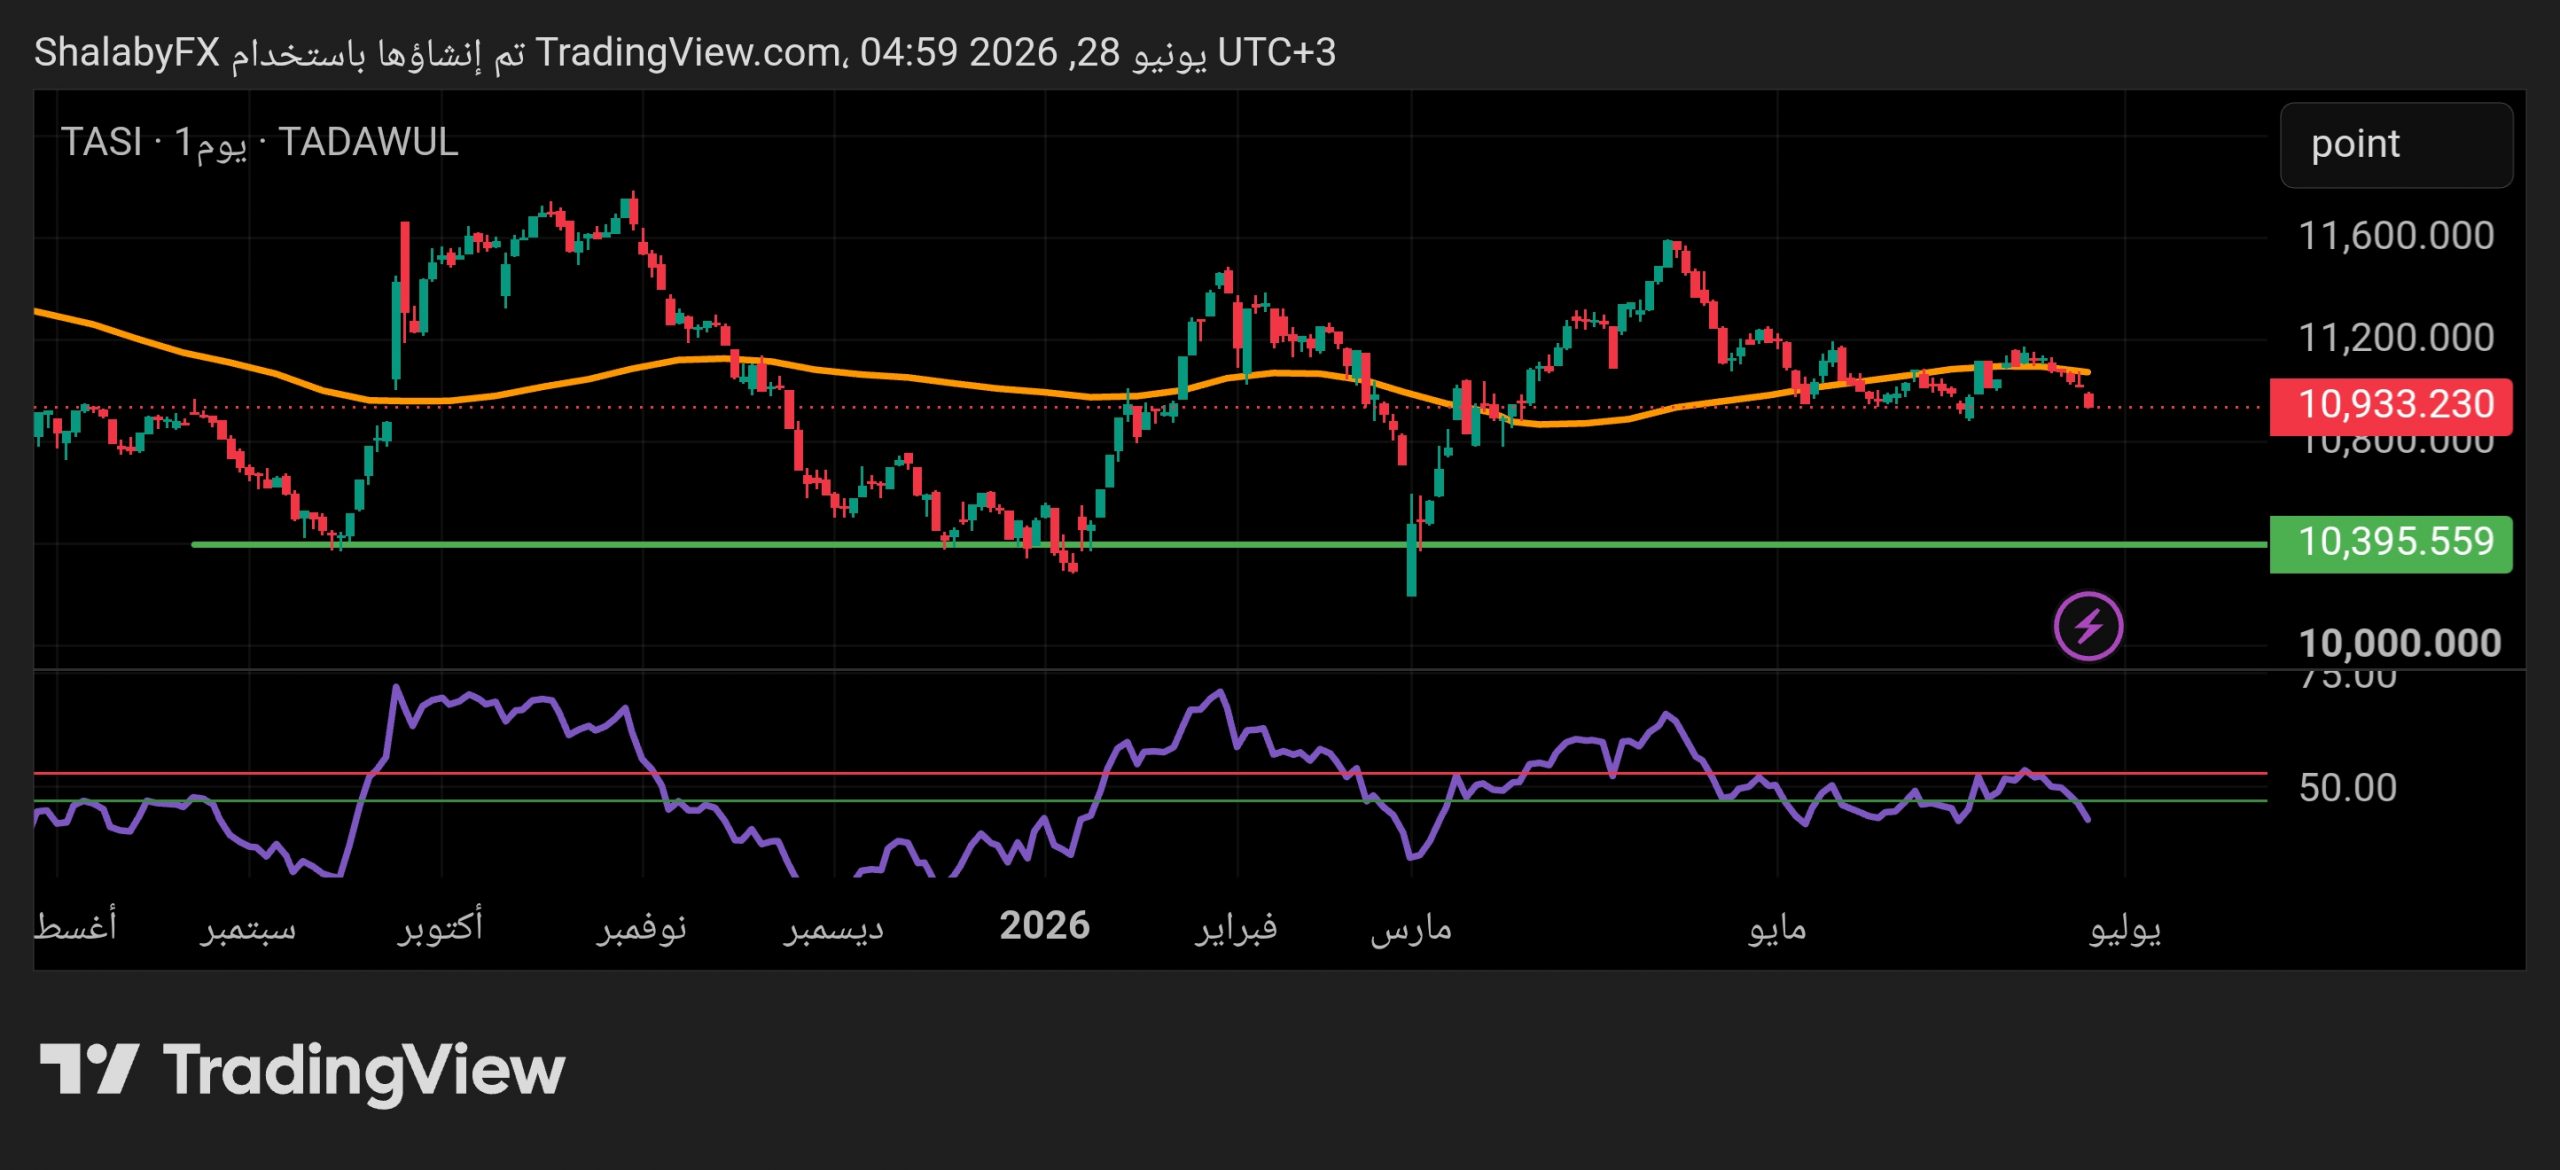Open the TADAWUL exchange label

click(368, 142)
